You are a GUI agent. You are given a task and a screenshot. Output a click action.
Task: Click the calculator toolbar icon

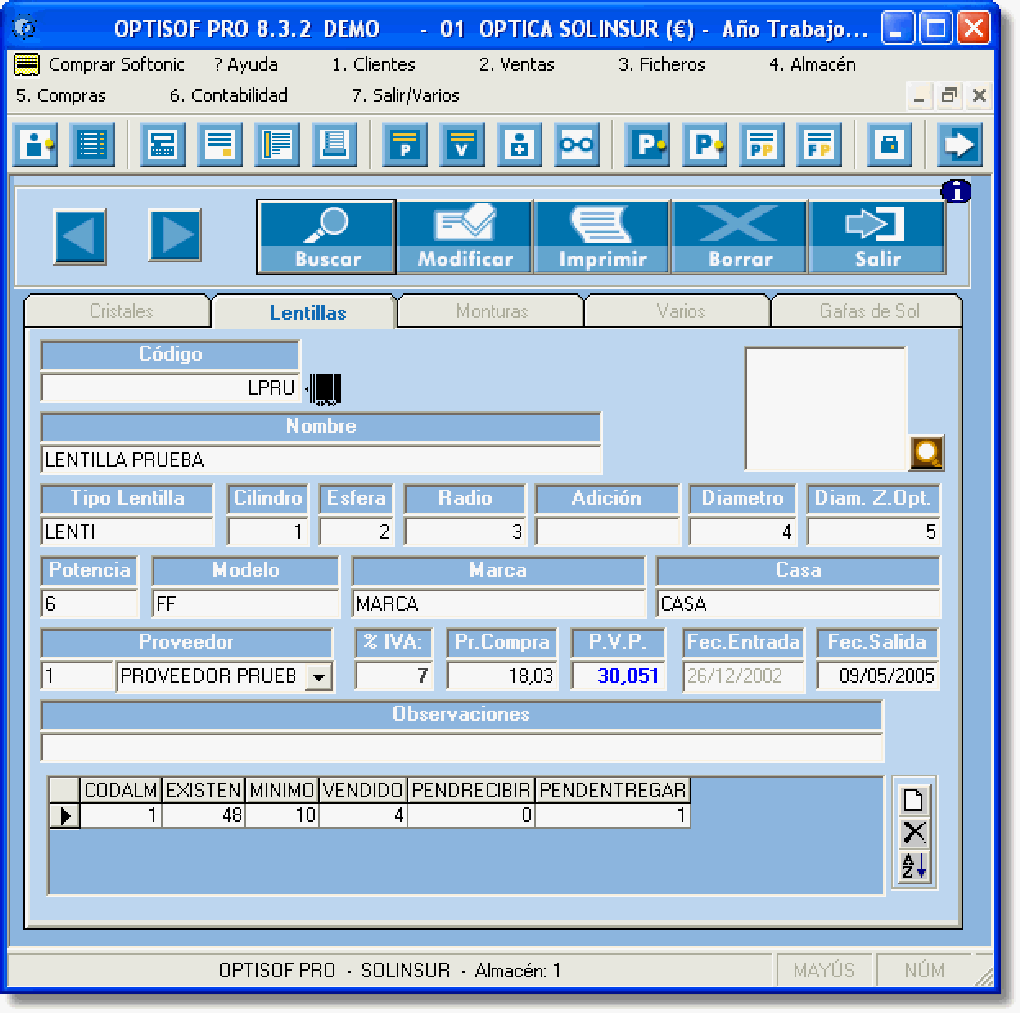point(162,144)
